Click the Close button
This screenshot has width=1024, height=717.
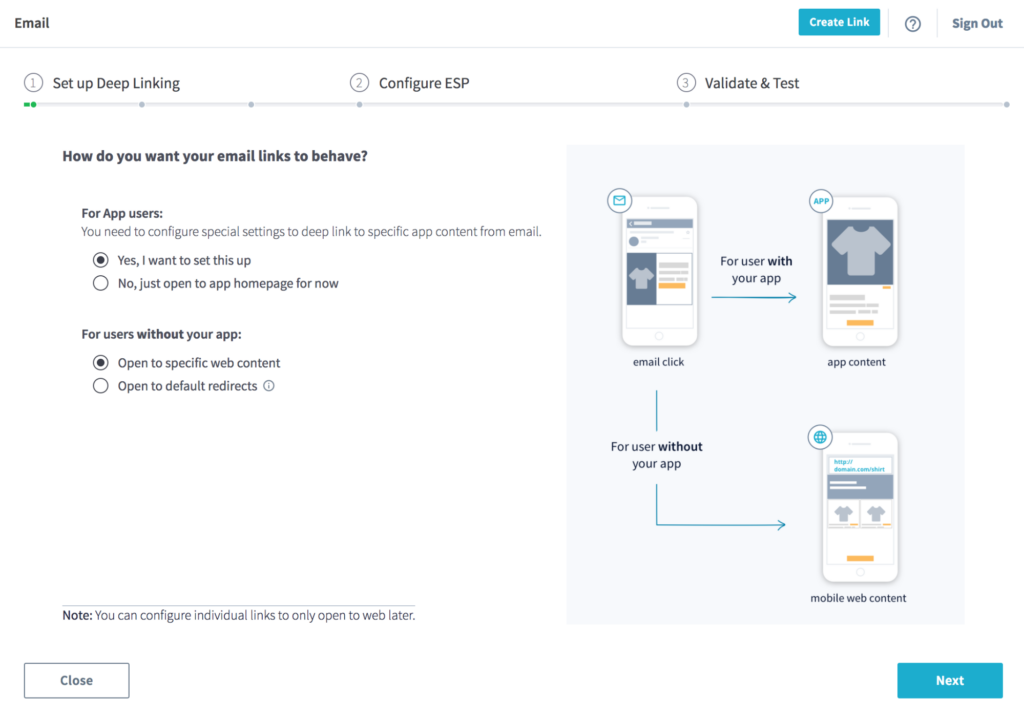point(76,680)
